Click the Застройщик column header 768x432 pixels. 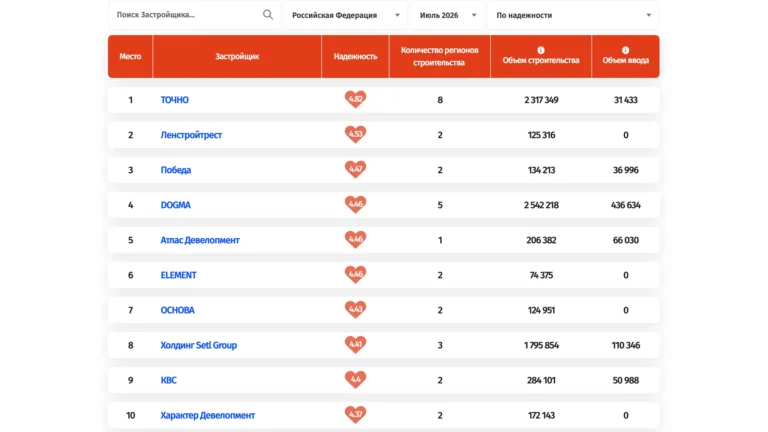237,56
